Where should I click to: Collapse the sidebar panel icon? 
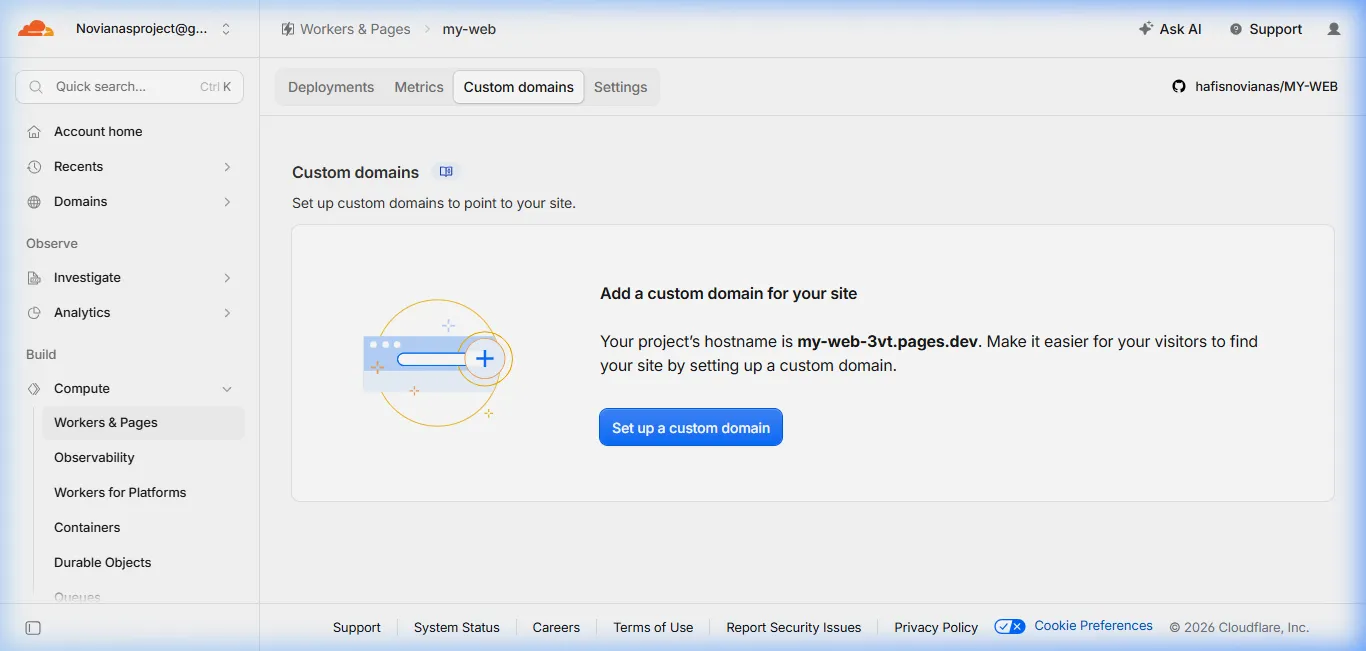(x=33, y=628)
